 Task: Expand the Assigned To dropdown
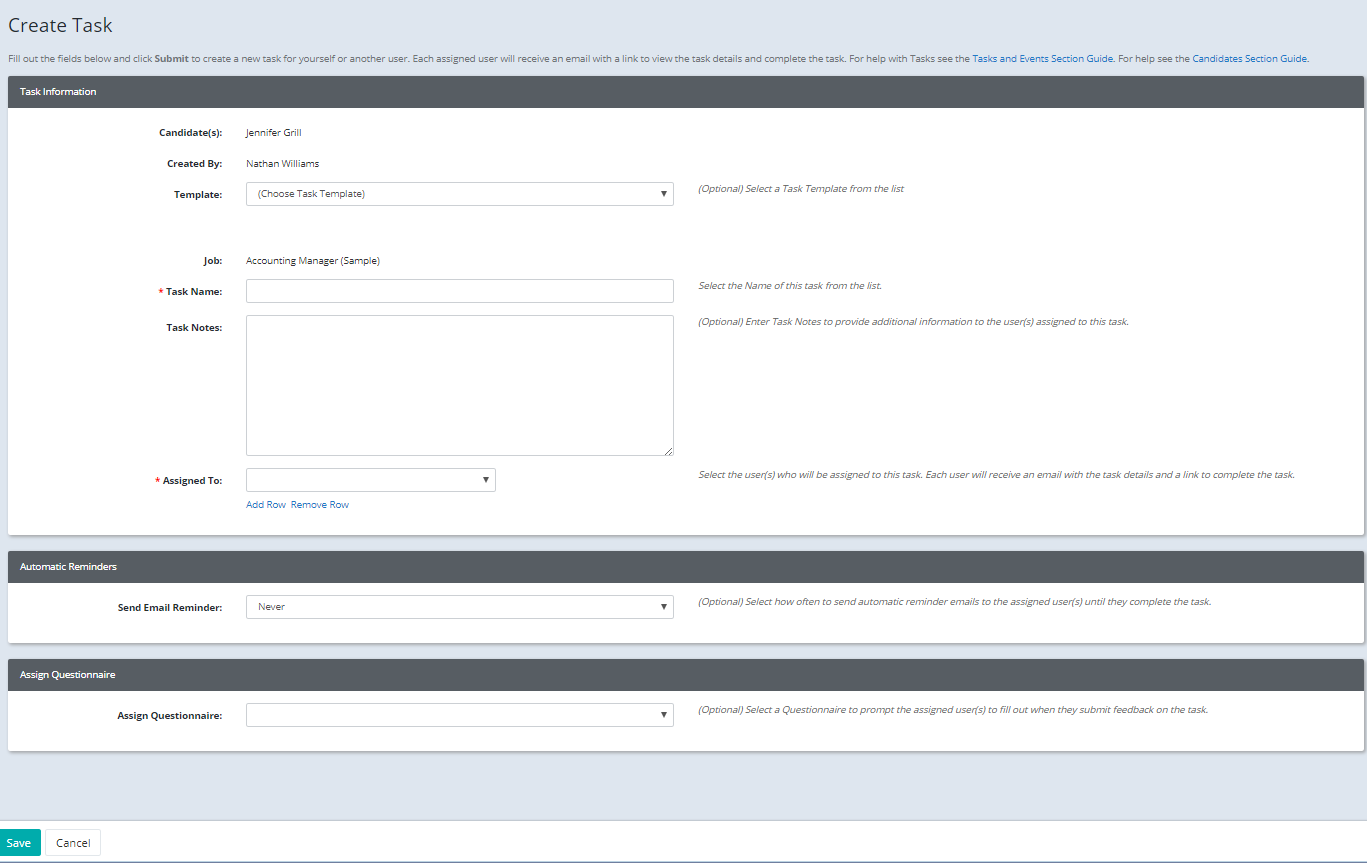click(370, 480)
